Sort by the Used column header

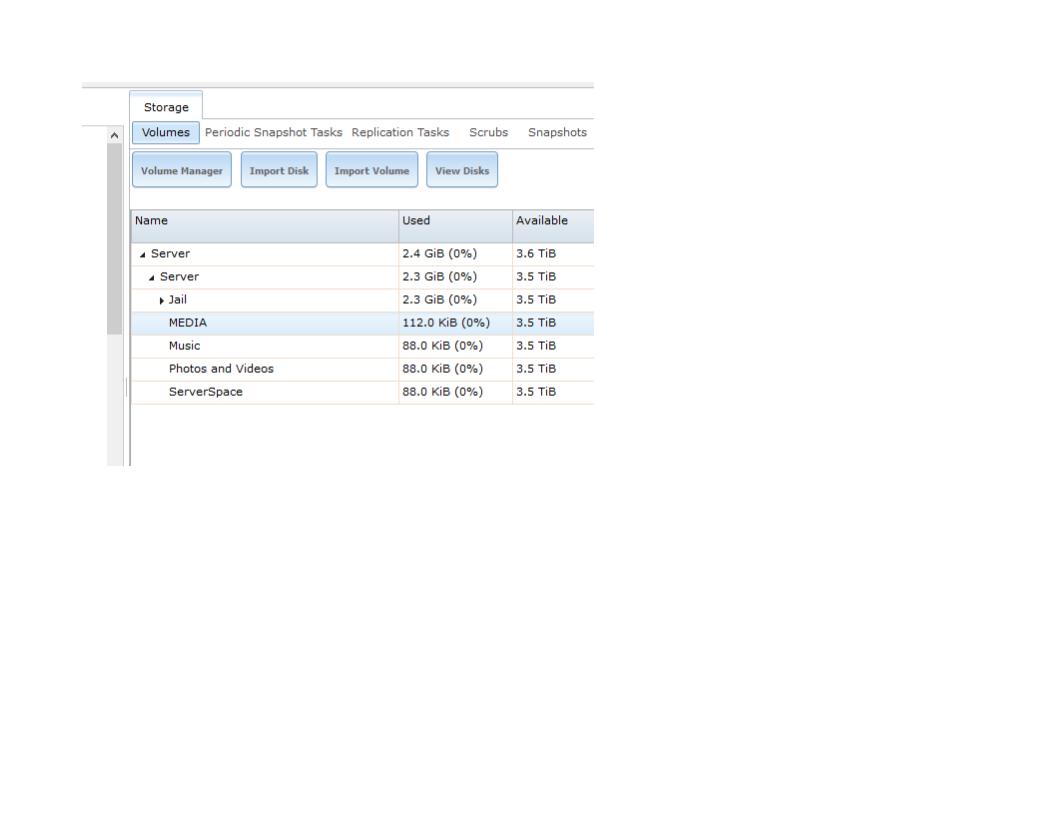(x=455, y=226)
